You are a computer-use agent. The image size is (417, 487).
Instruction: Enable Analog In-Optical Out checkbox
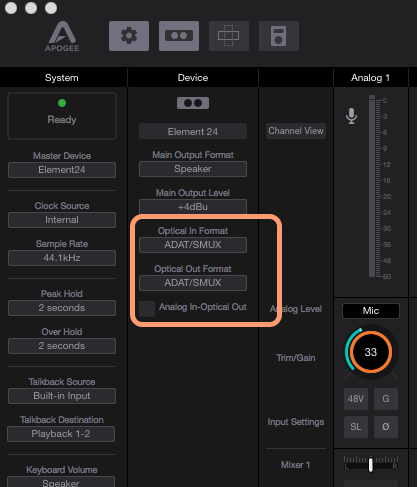pos(147,308)
